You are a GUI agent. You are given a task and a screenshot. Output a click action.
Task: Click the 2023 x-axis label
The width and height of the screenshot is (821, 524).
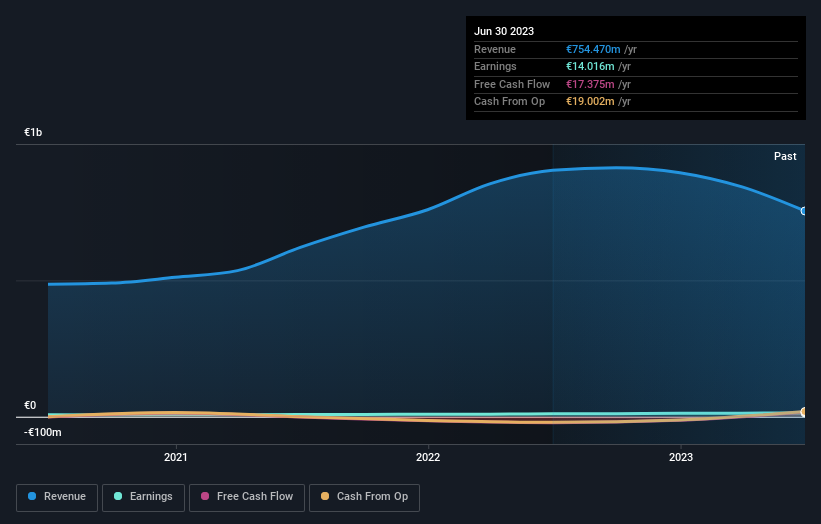681,457
